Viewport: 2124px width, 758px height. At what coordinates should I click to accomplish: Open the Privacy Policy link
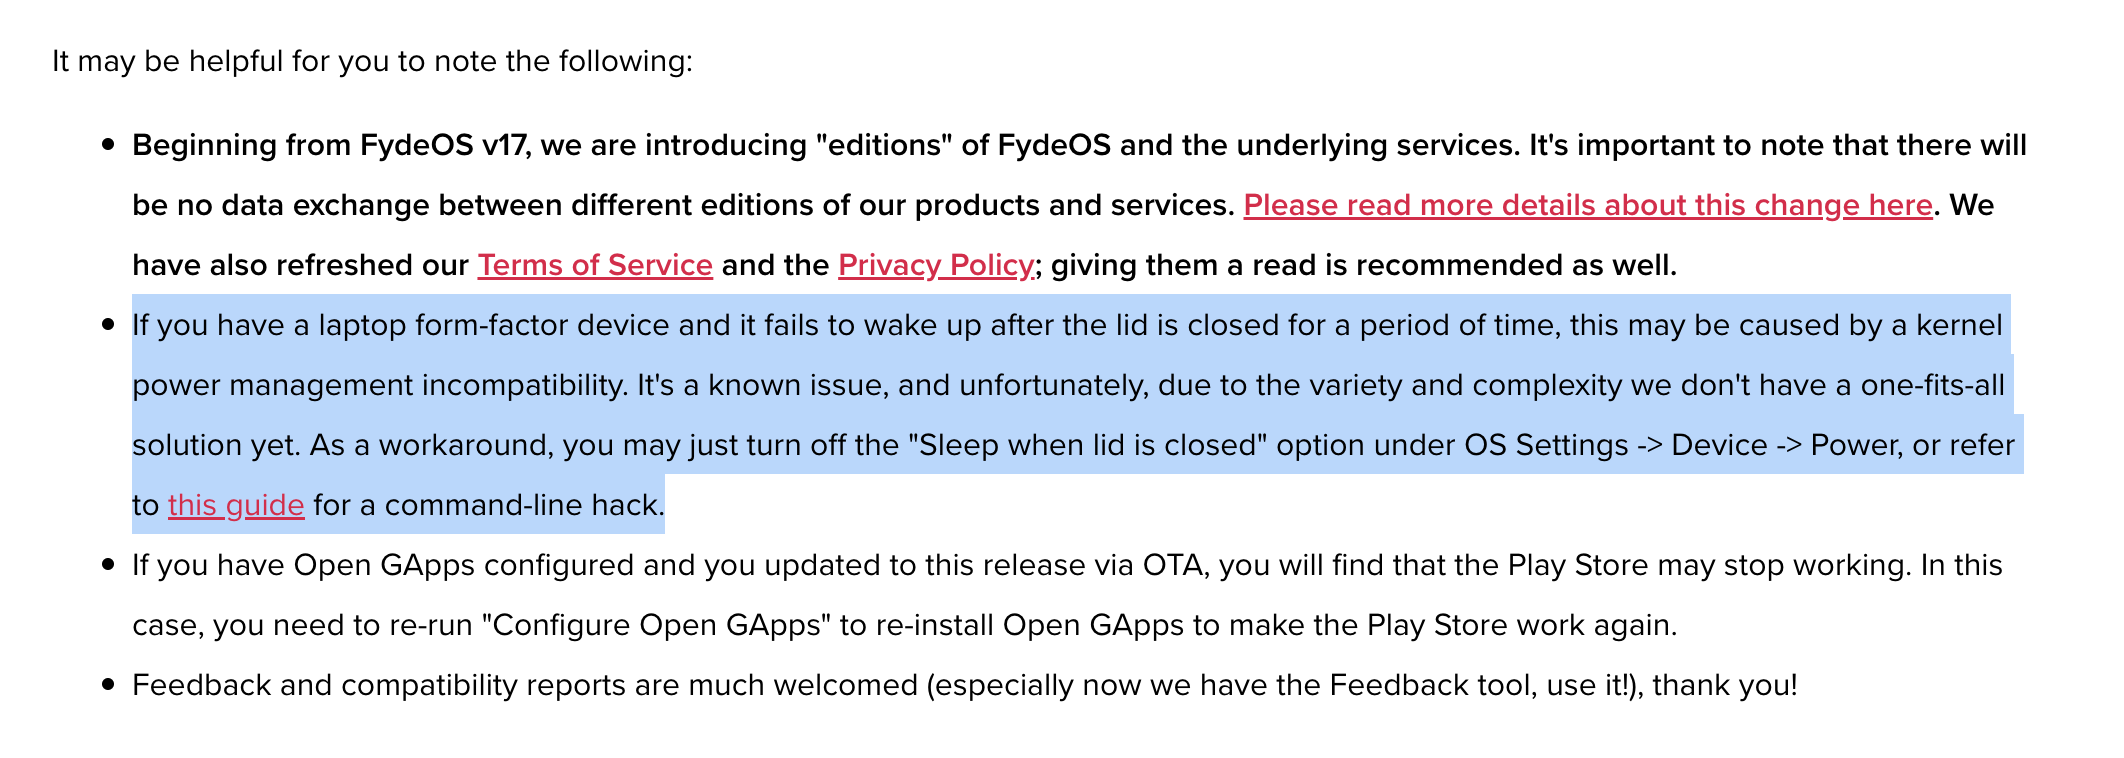936,265
